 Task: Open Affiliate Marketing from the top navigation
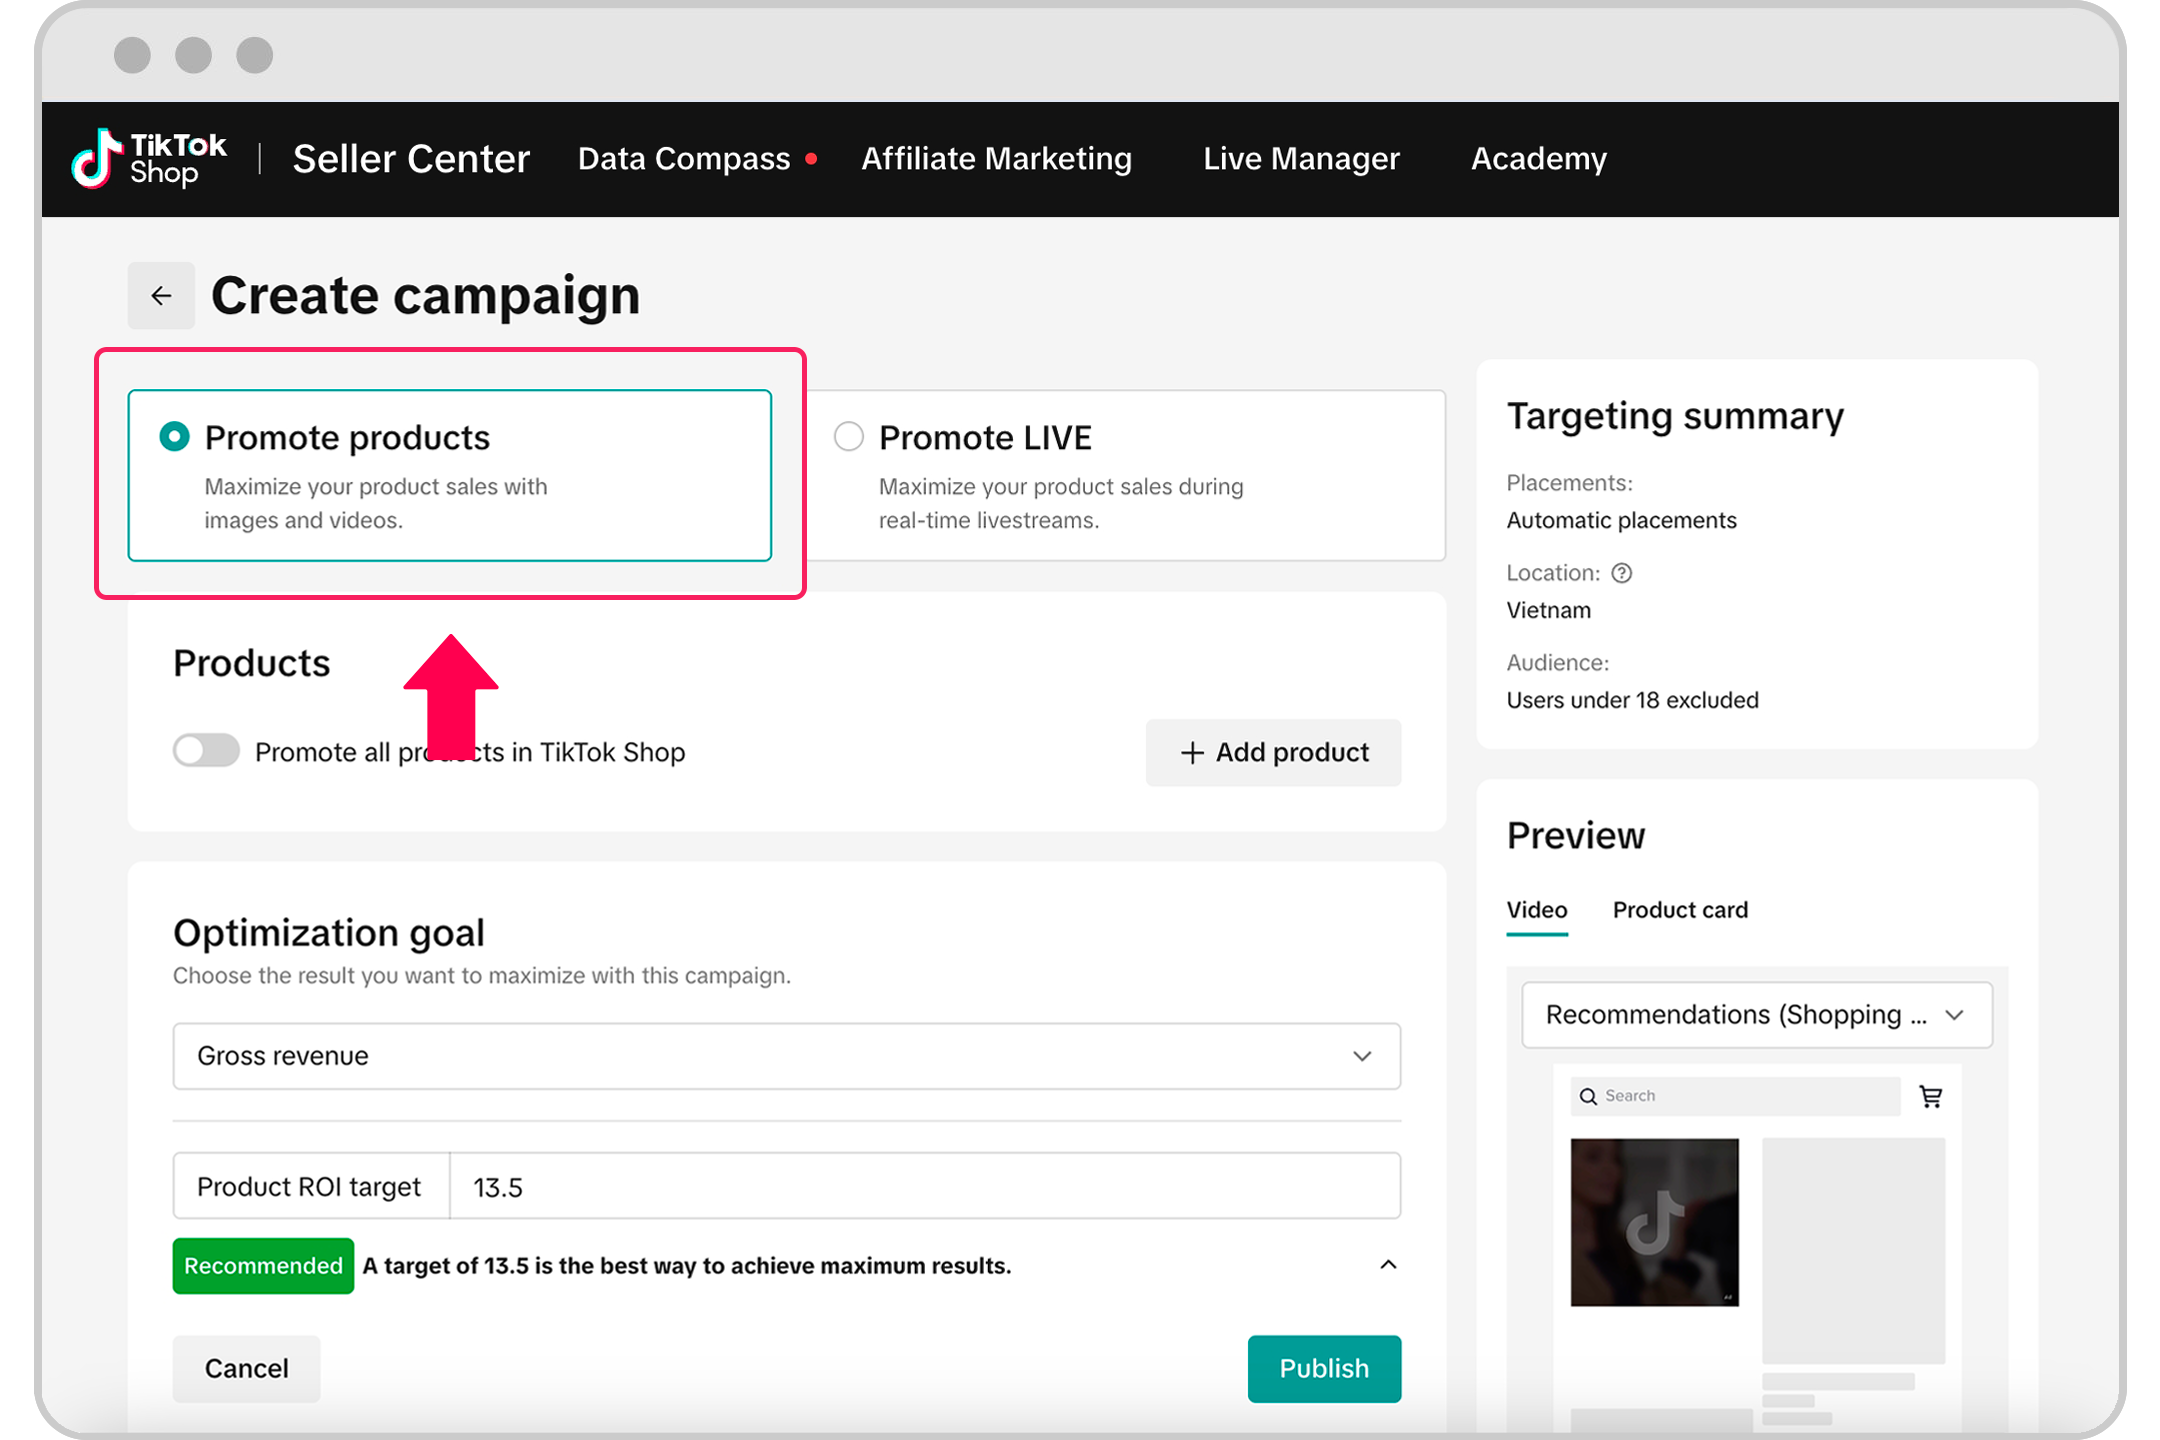coord(996,158)
